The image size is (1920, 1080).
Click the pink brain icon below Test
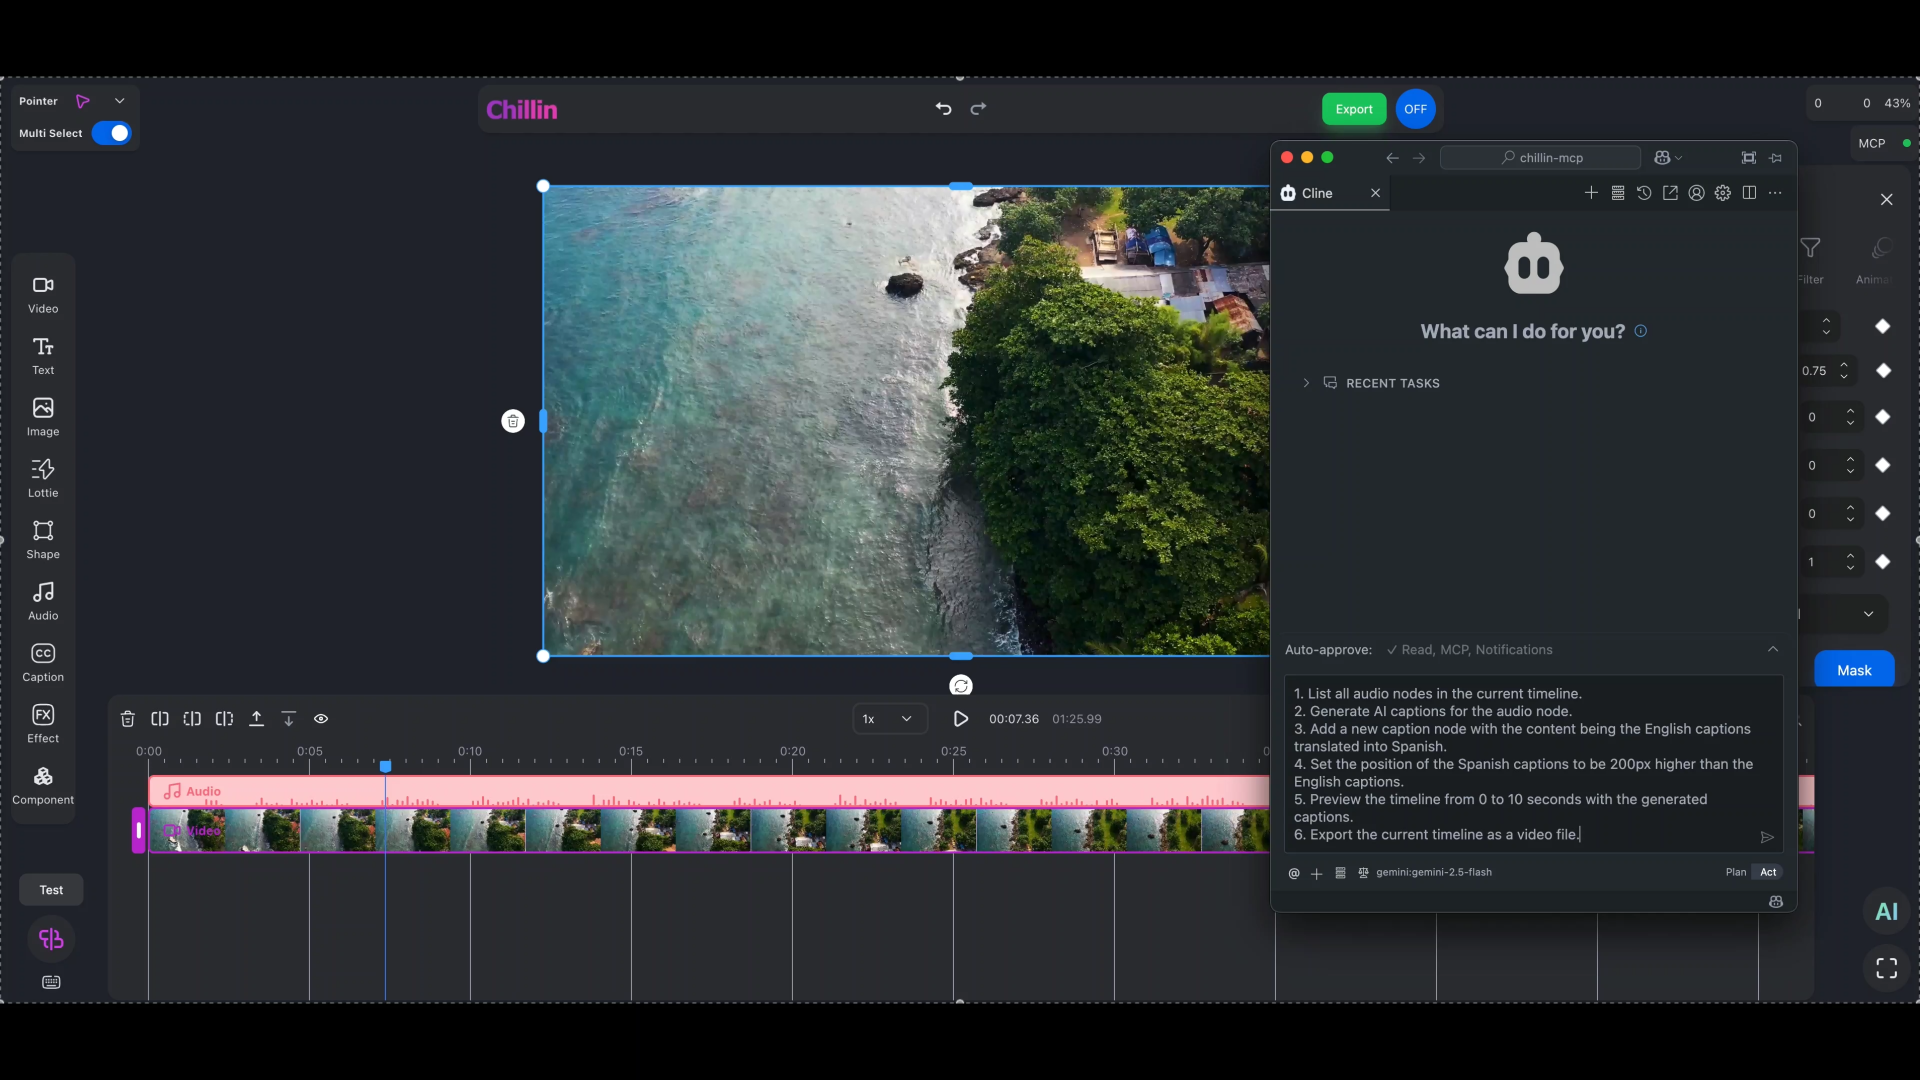pos(51,939)
